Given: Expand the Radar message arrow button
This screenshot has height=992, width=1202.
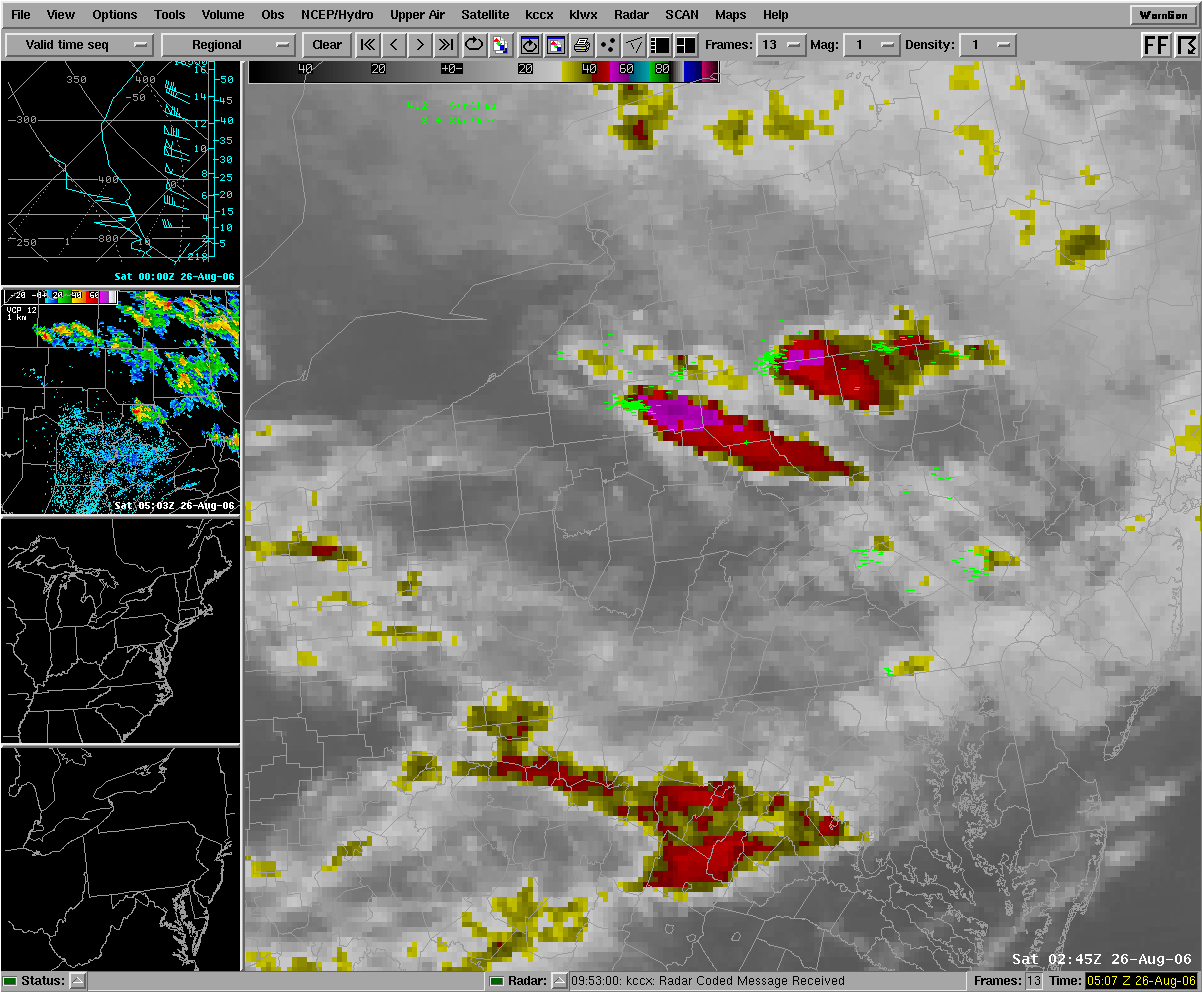Looking at the screenshot, I should pyautogui.click(x=560, y=981).
